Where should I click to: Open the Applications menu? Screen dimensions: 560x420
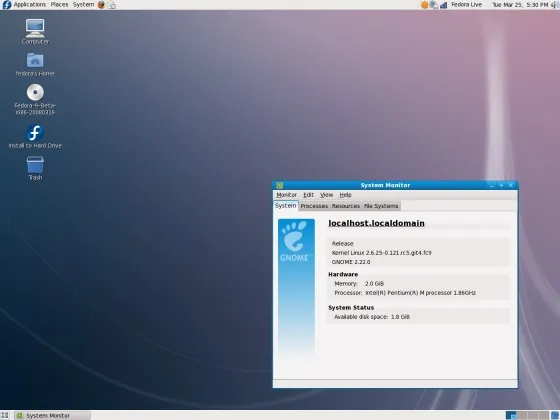[30, 5]
